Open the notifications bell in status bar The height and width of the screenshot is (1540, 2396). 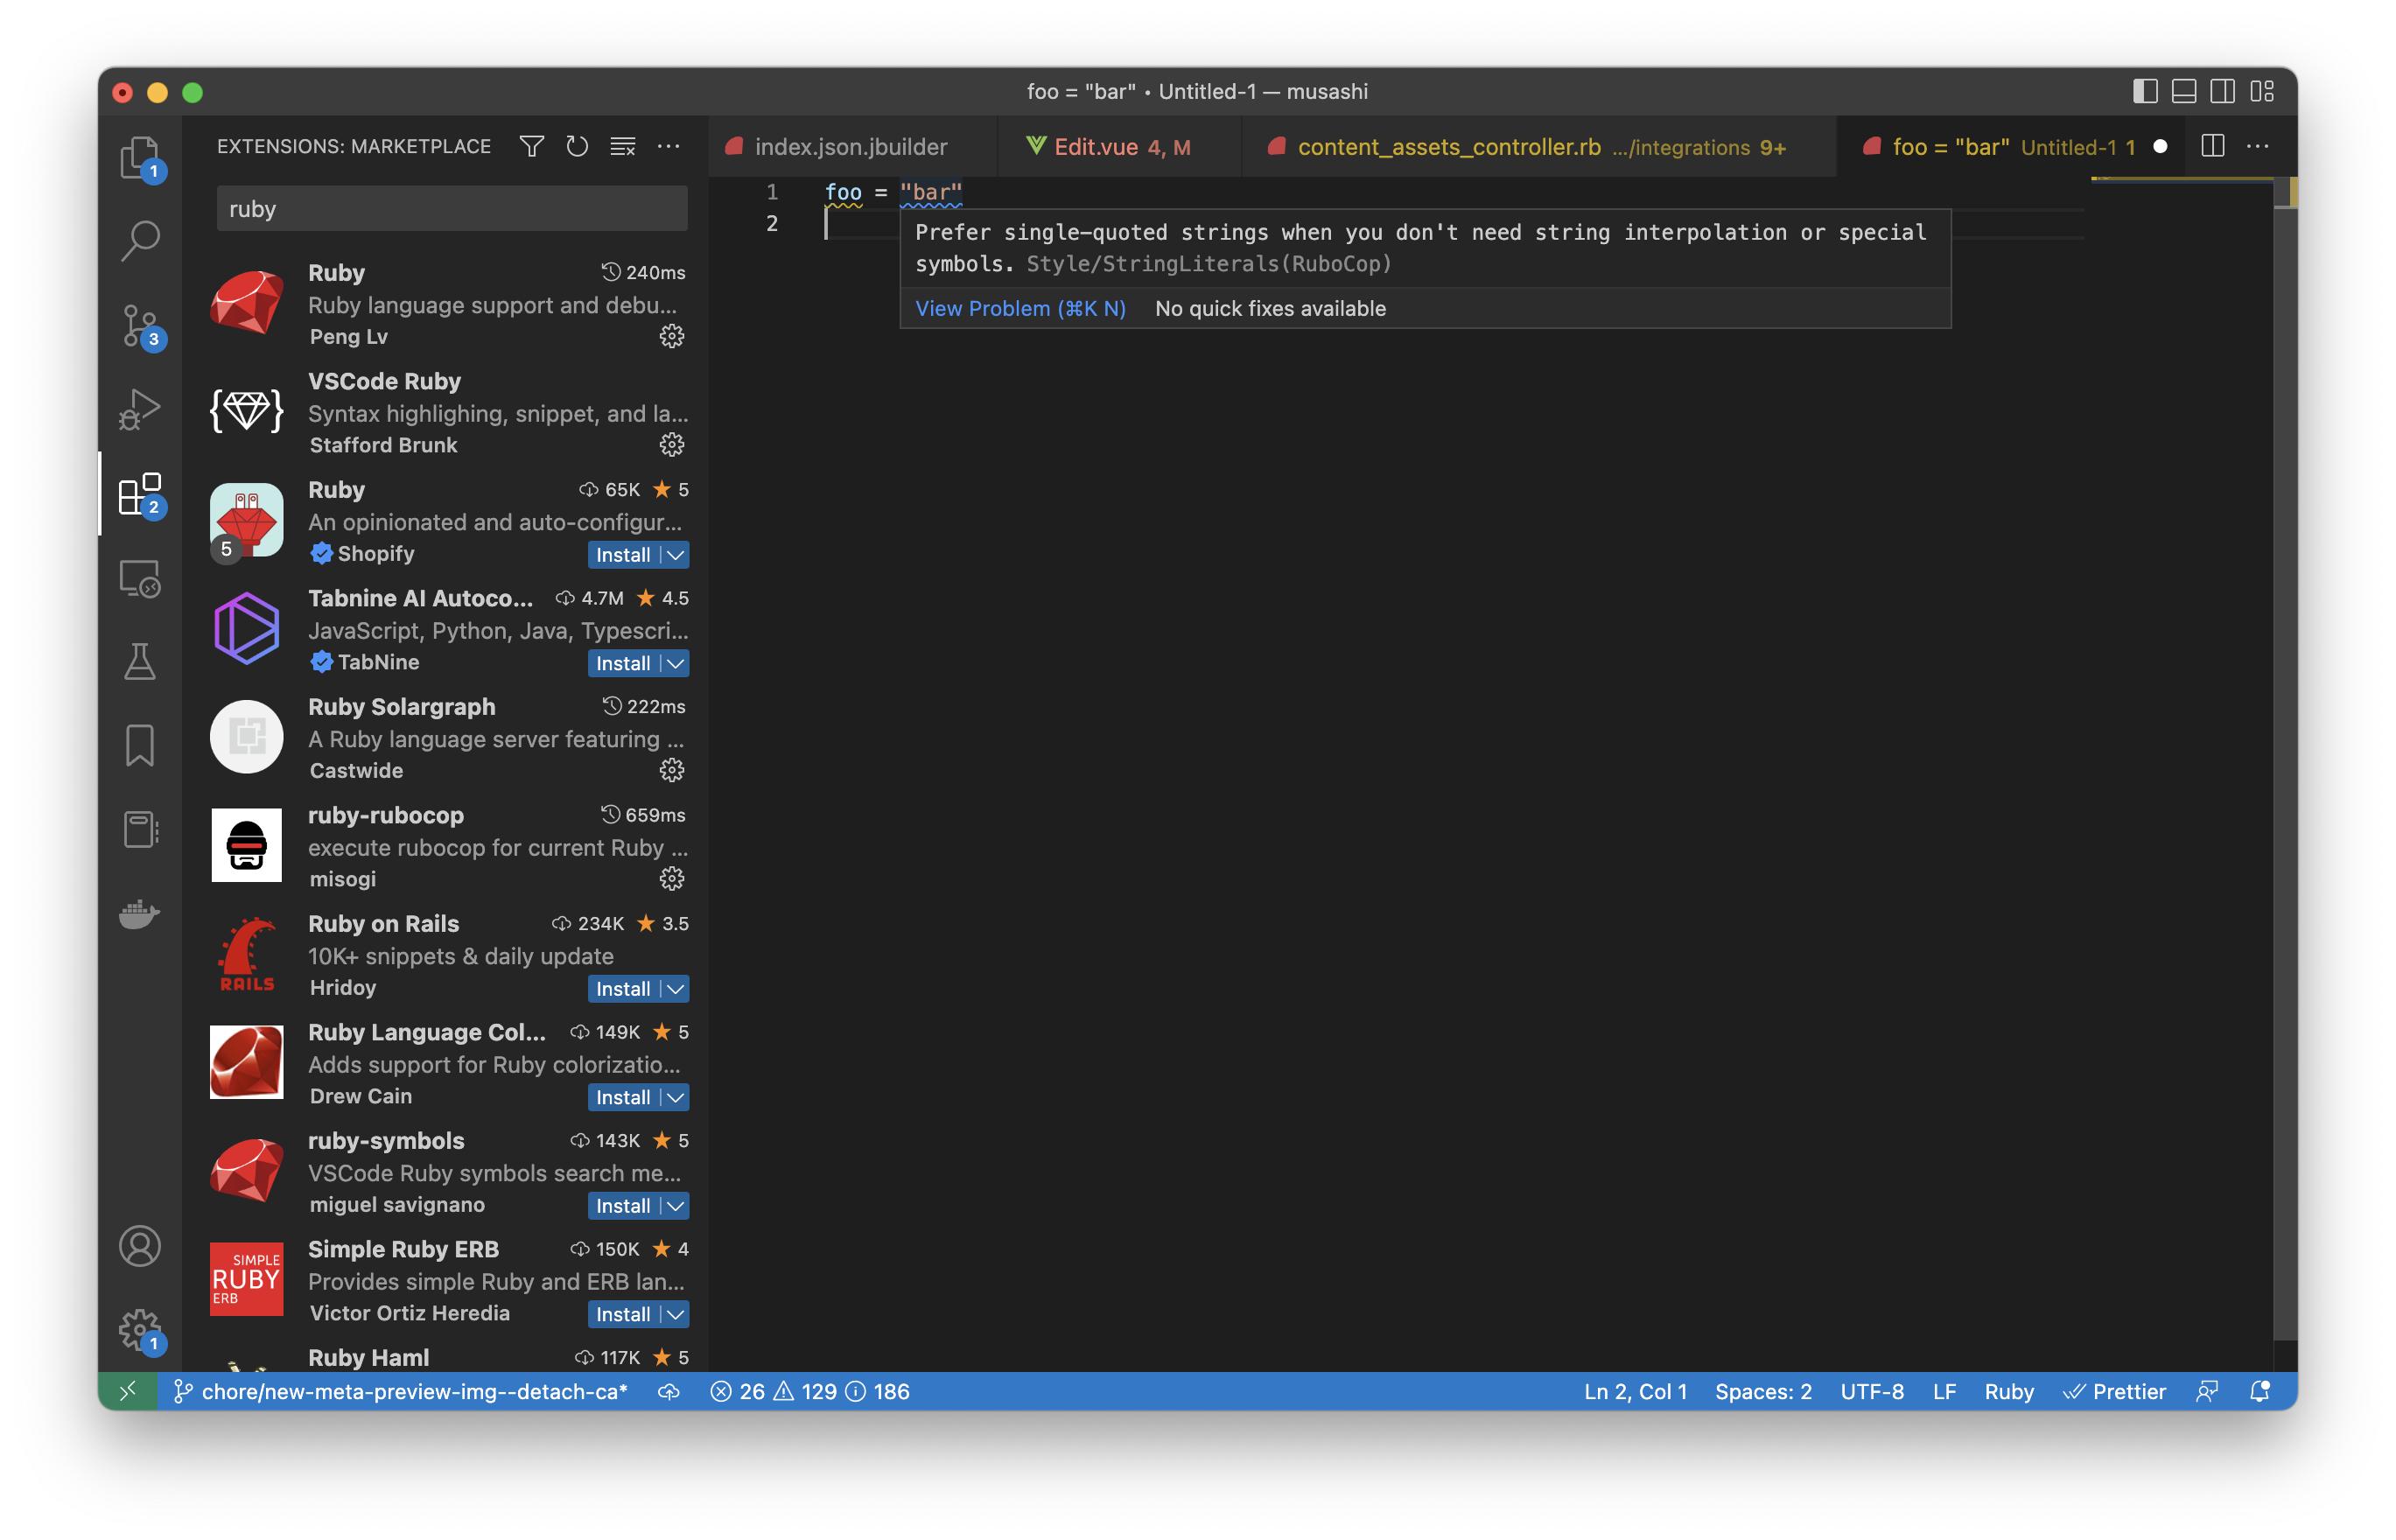pos(2259,1391)
